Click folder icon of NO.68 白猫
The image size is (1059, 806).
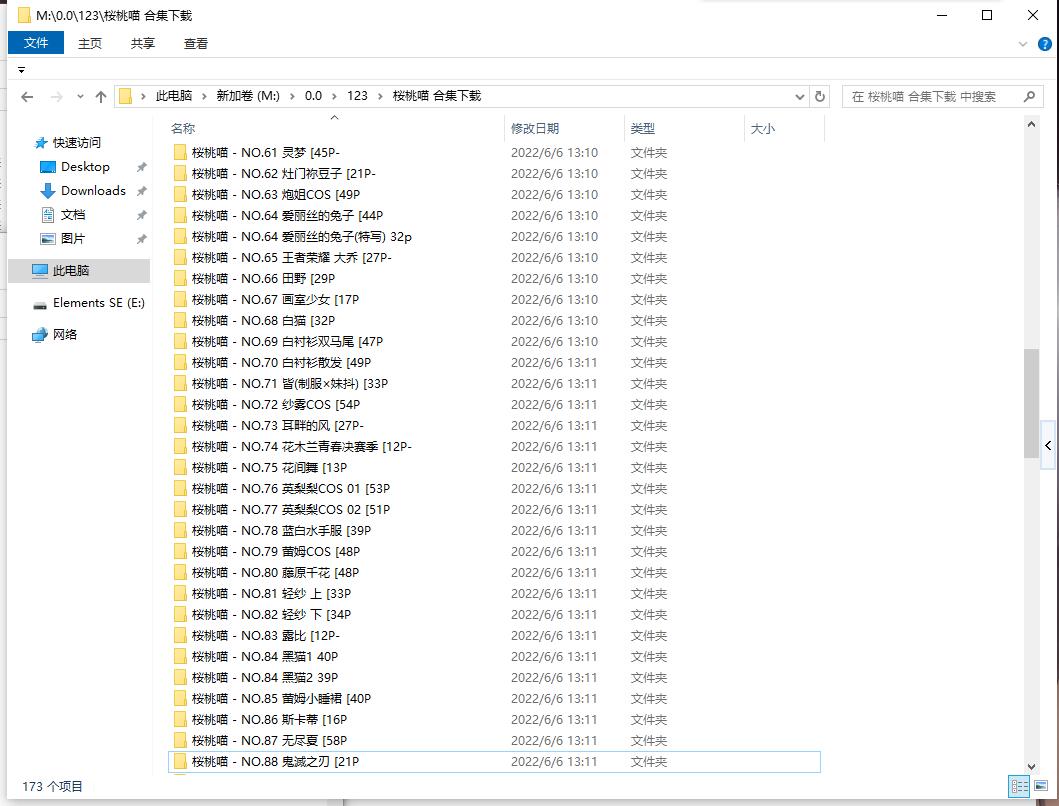click(x=180, y=320)
